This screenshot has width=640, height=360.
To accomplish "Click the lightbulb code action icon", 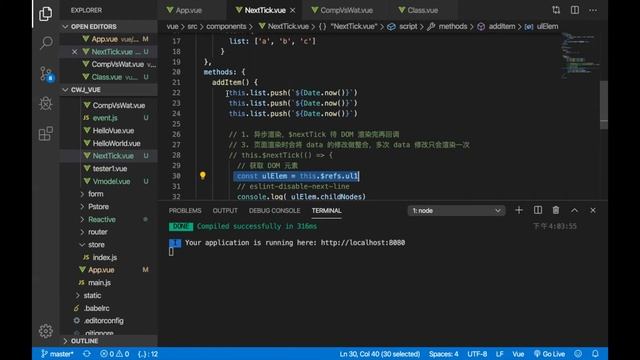I will click(x=202, y=176).
